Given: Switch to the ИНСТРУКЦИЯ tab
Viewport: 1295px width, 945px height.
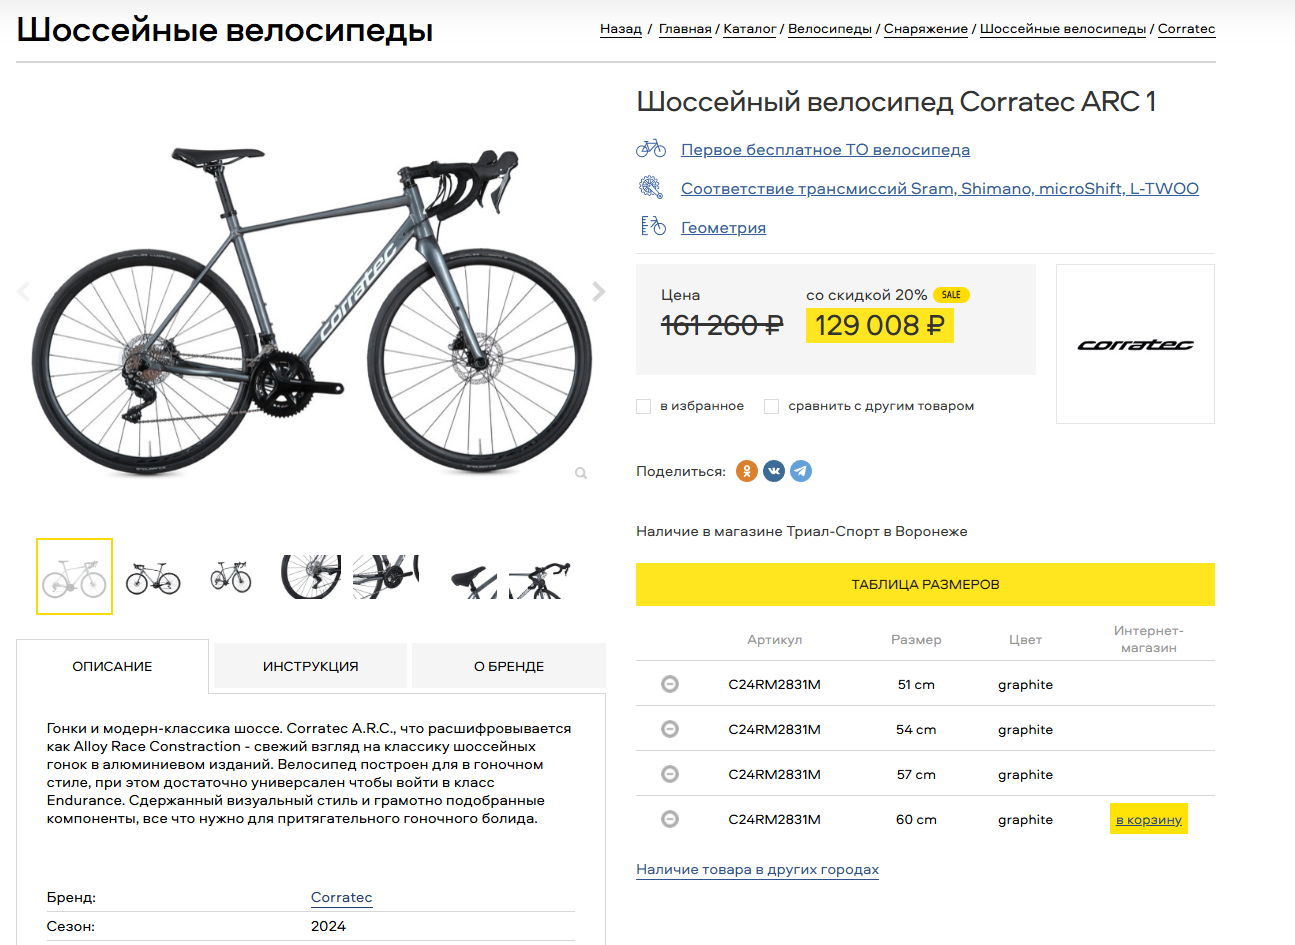Looking at the screenshot, I should click(x=310, y=666).
